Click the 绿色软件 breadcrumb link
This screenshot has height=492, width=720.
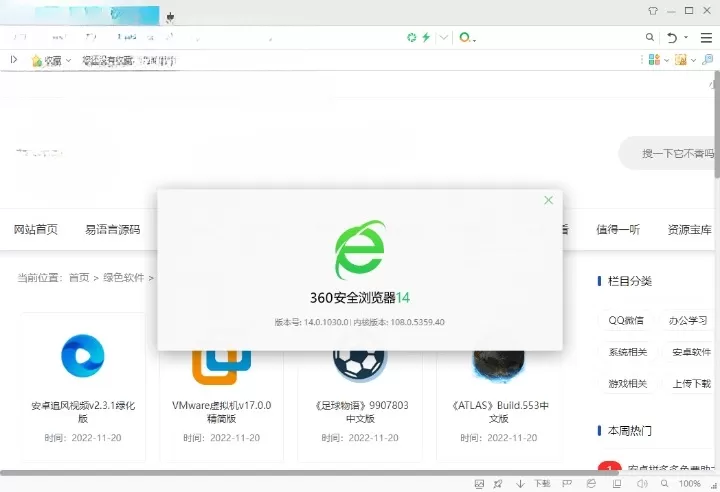pyautogui.click(x=124, y=277)
